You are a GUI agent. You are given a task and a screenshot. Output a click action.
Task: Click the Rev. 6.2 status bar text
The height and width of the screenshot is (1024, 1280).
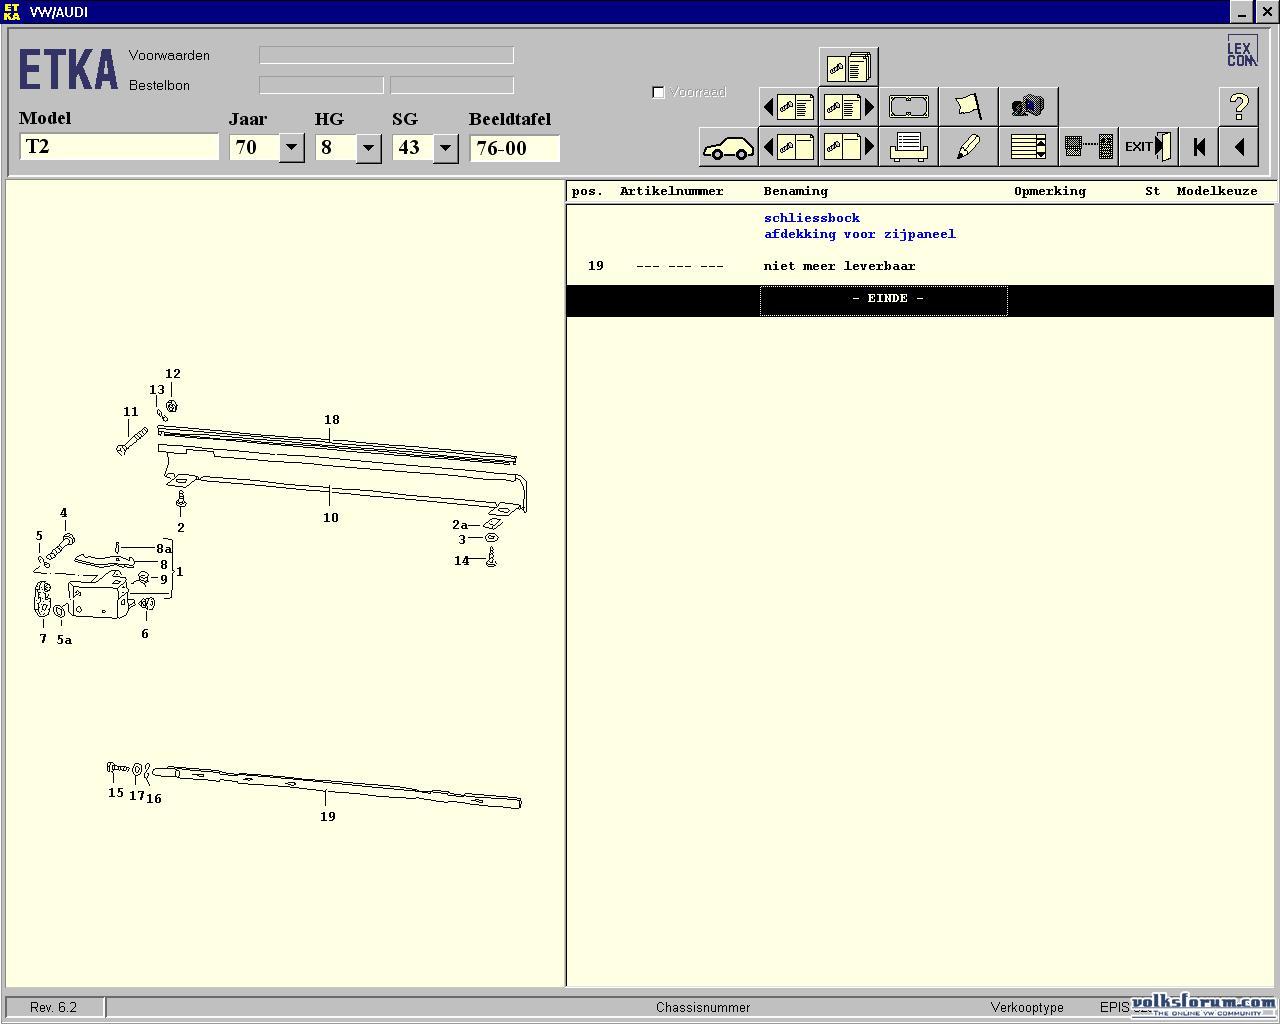pyautogui.click(x=53, y=1007)
